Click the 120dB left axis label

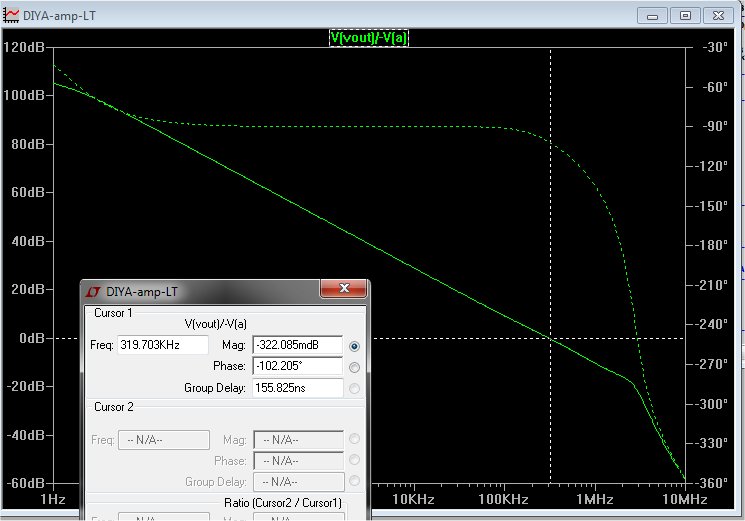(24, 47)
